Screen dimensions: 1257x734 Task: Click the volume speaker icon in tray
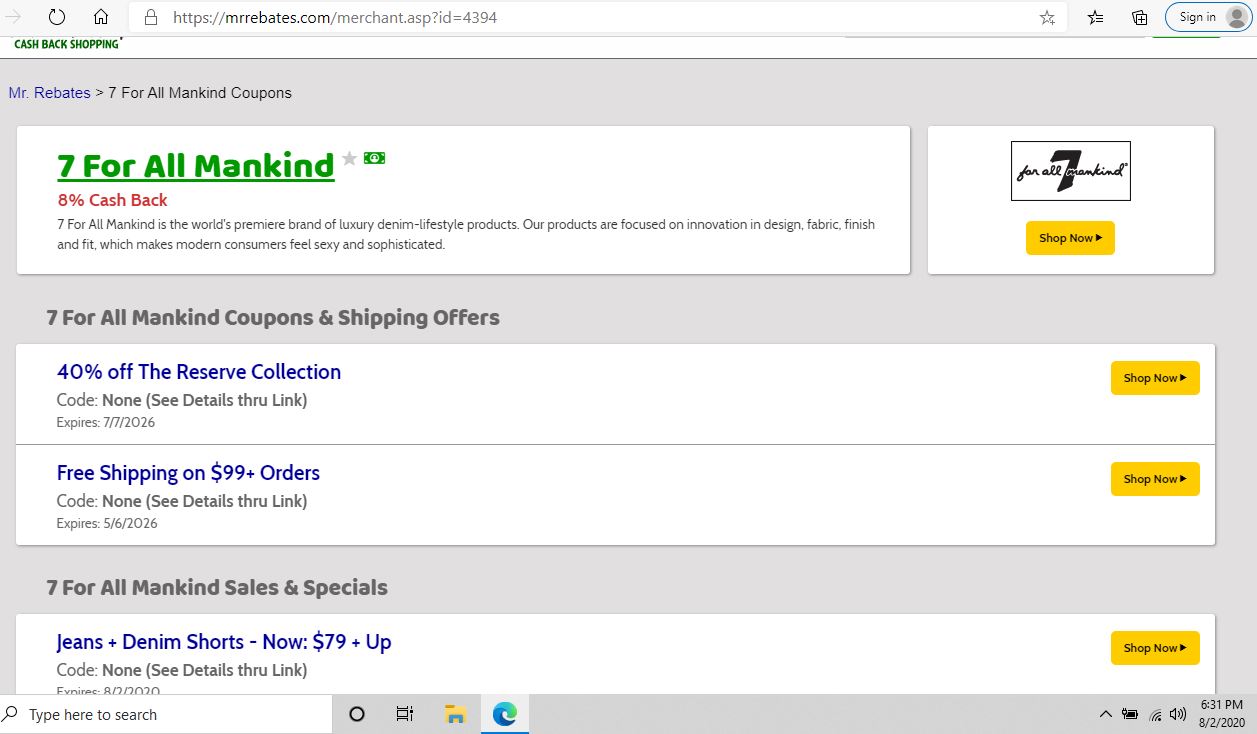coord(1178,714)
